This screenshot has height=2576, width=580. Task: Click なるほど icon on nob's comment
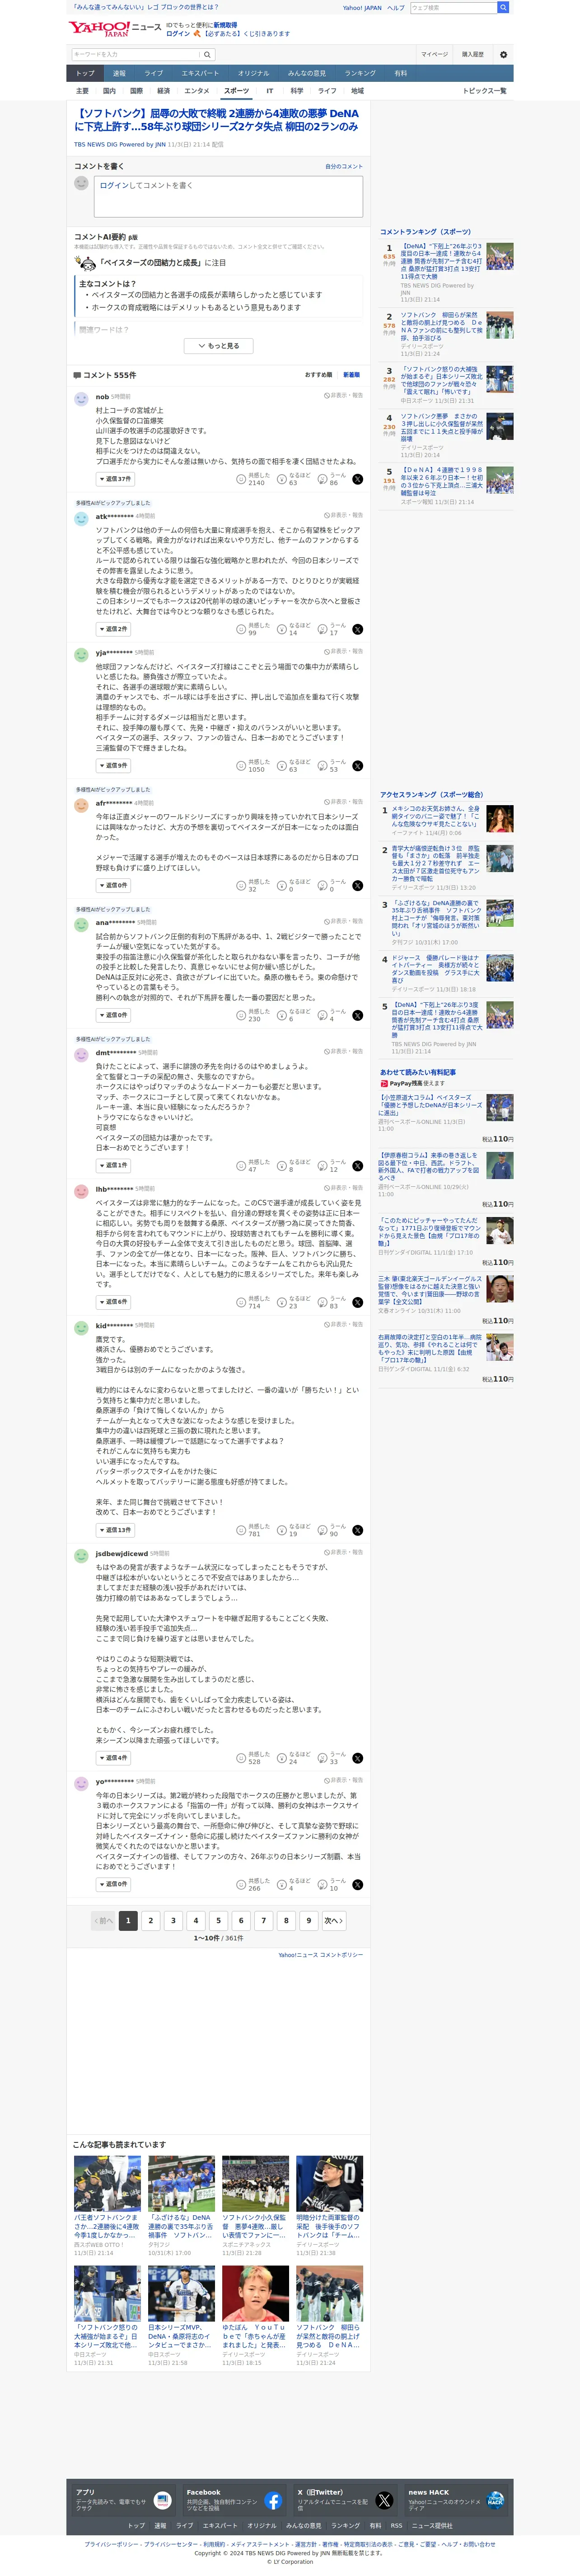[282, 479]
